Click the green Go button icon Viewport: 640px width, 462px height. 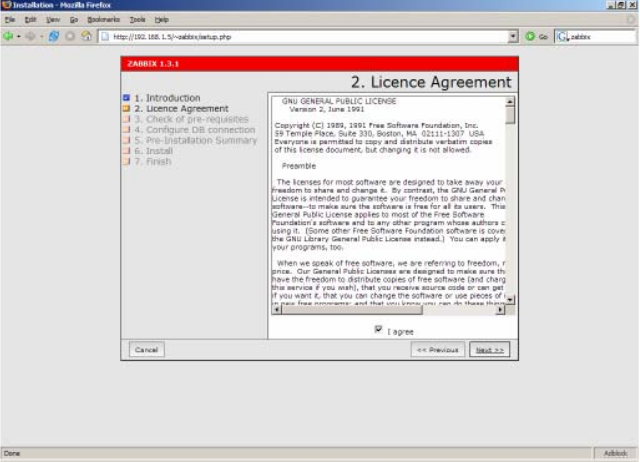530,36
